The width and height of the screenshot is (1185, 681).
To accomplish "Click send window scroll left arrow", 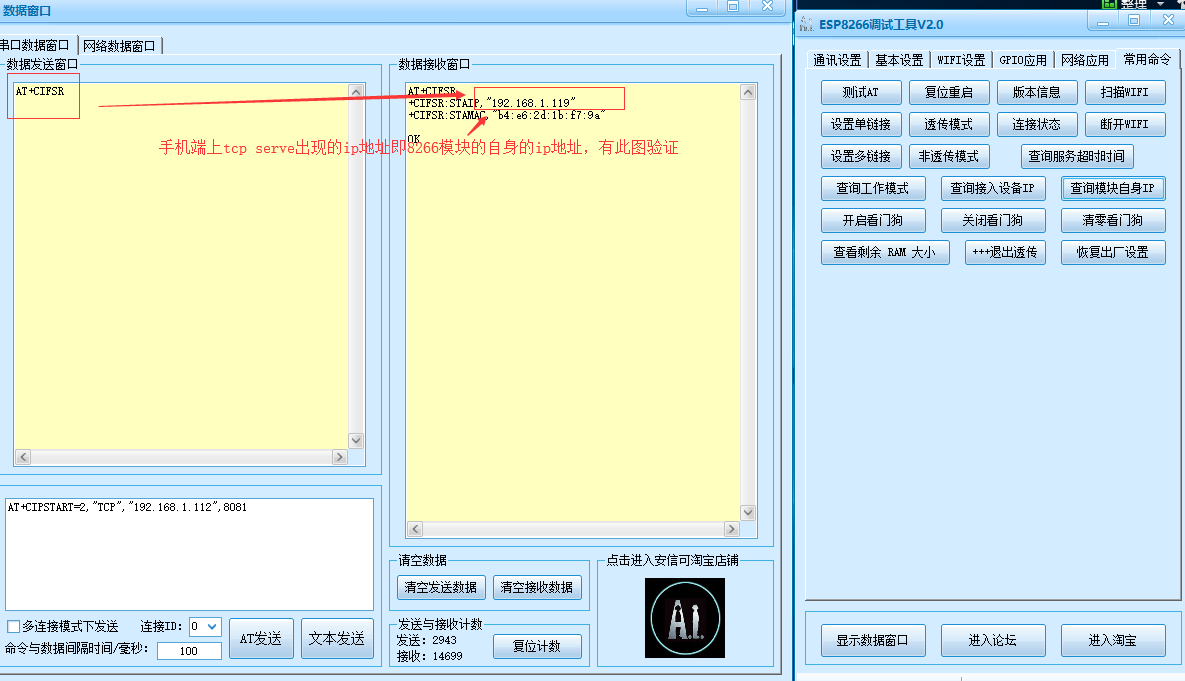I will (x=23, y=457).
